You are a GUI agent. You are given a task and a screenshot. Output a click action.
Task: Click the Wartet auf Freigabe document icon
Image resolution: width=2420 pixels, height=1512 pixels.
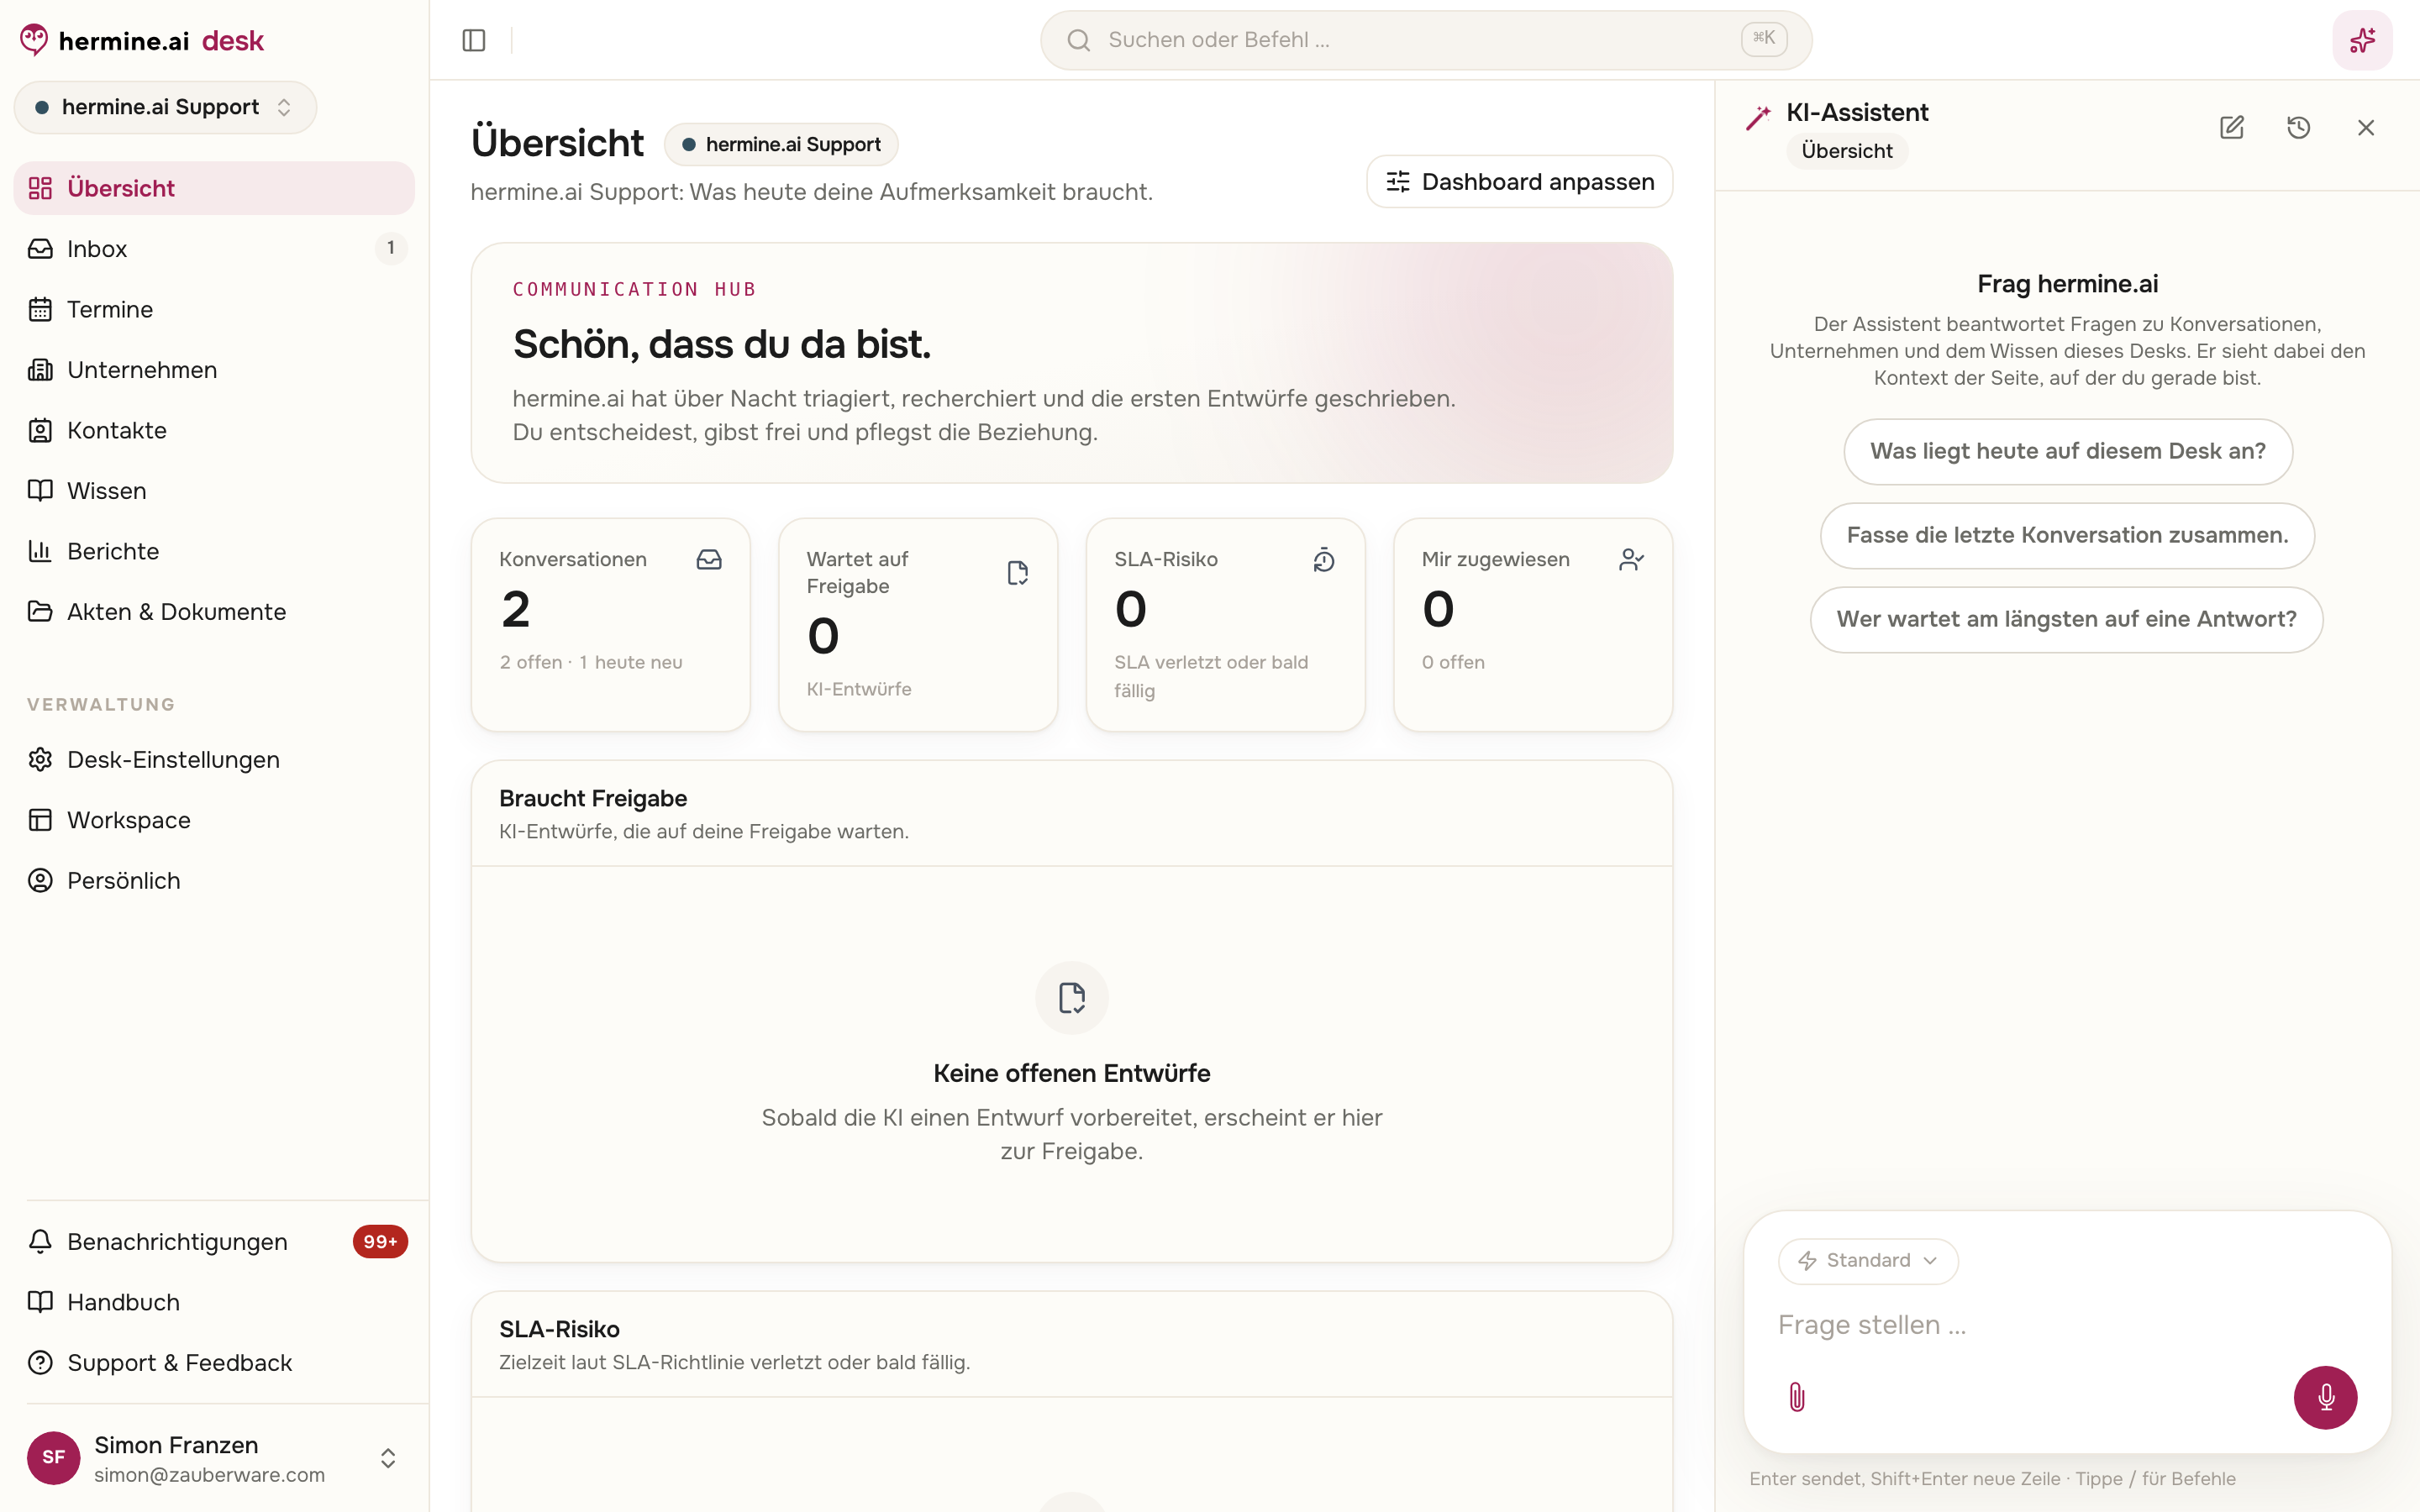1017,573
